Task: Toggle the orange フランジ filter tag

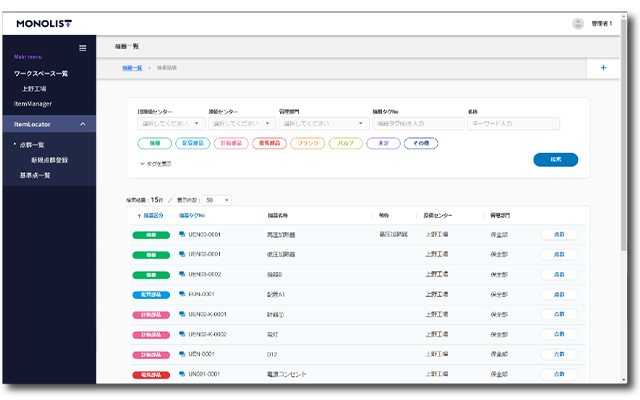Action: (x=307, y=144)
